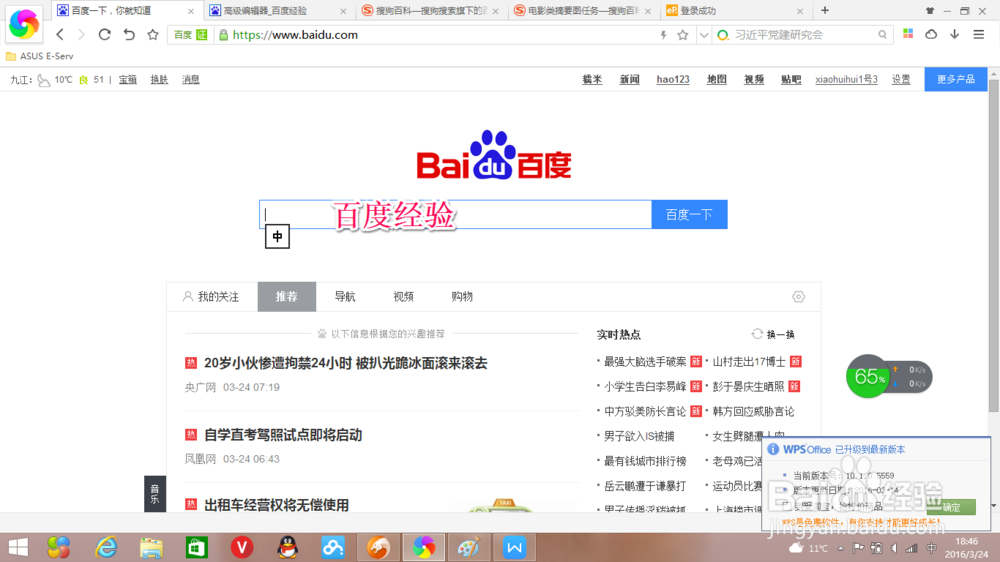Open the 地图 link

pyautogui.click(x=717, y=80)
